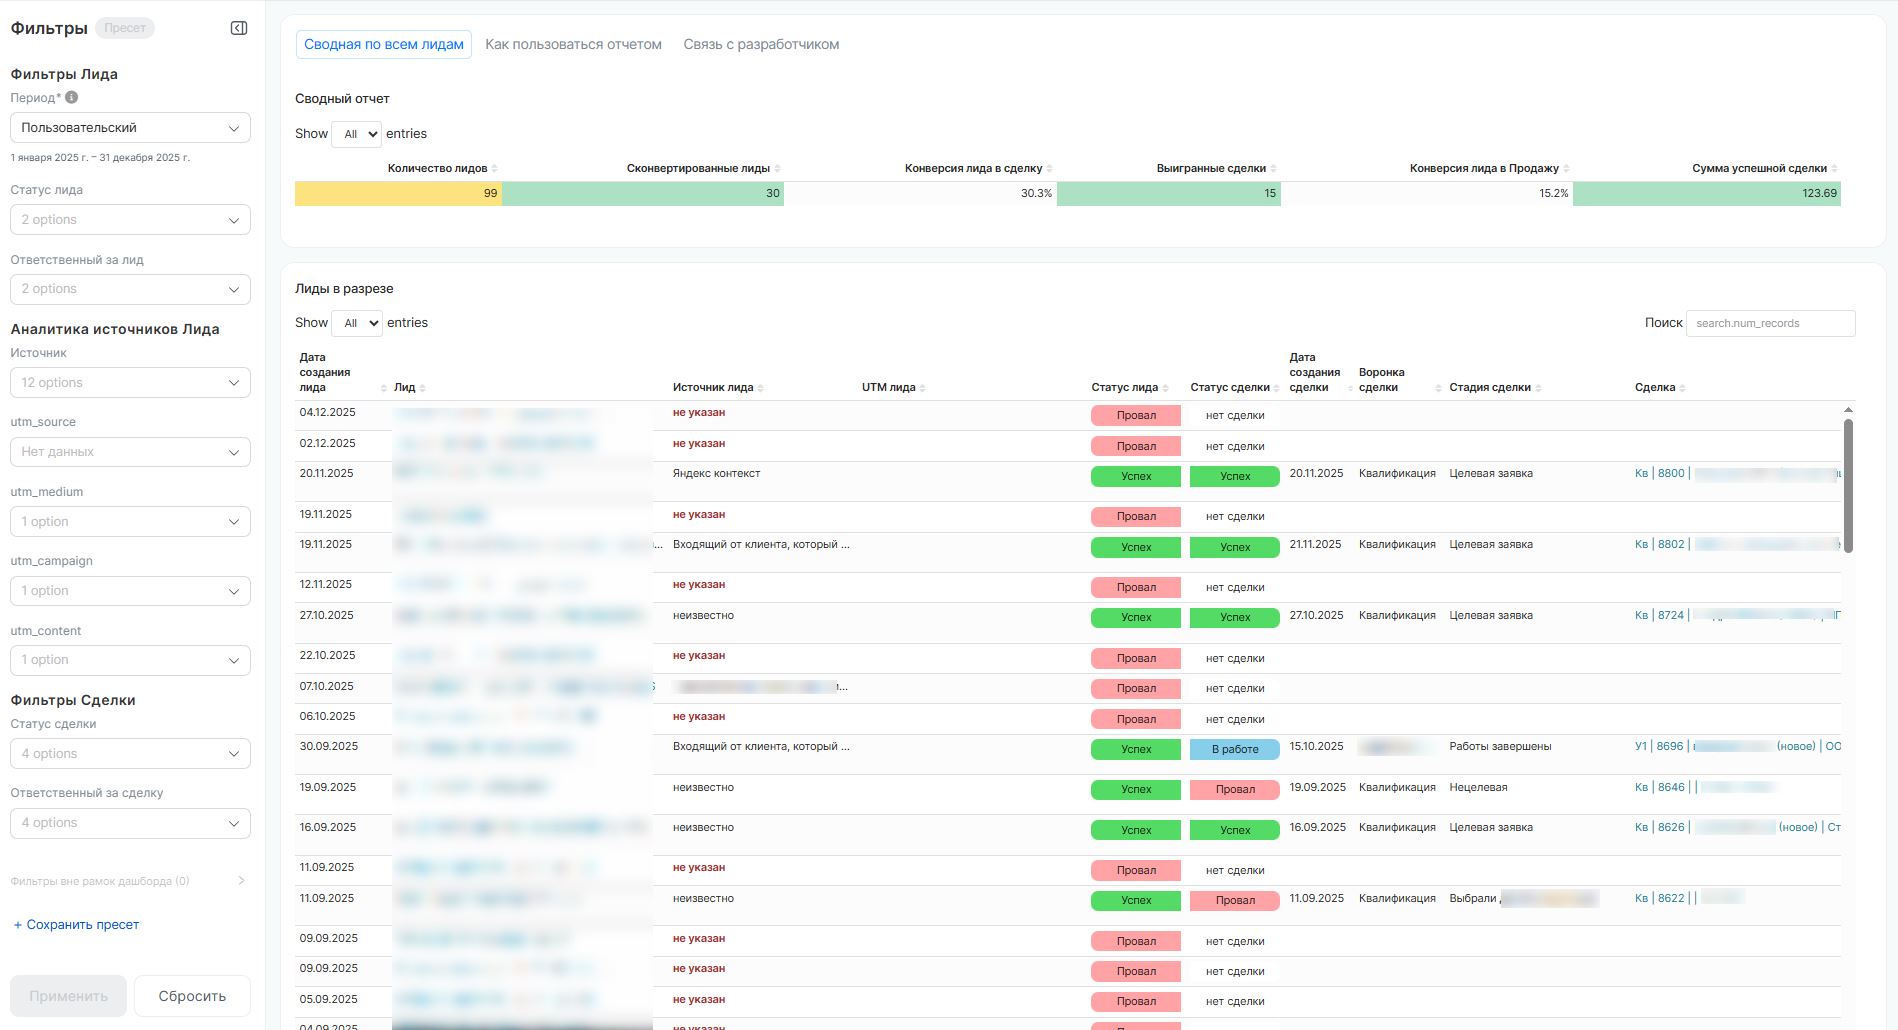The height and width of the screenshot is (1030, 1898).
Task: Sort table by Статус лида icon
Action: [1165, 388]
